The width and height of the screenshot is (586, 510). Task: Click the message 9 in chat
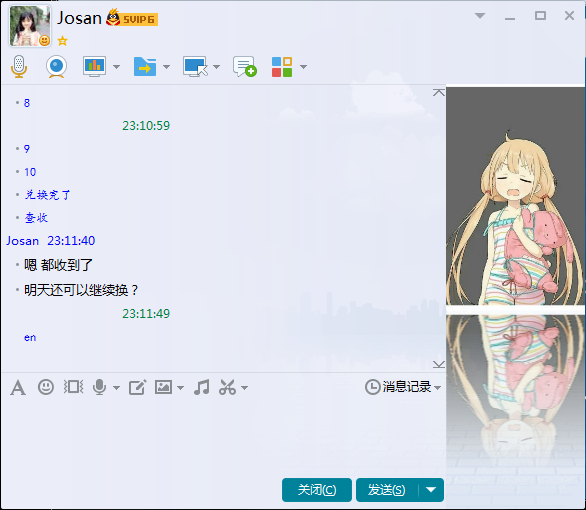point(27,149)
